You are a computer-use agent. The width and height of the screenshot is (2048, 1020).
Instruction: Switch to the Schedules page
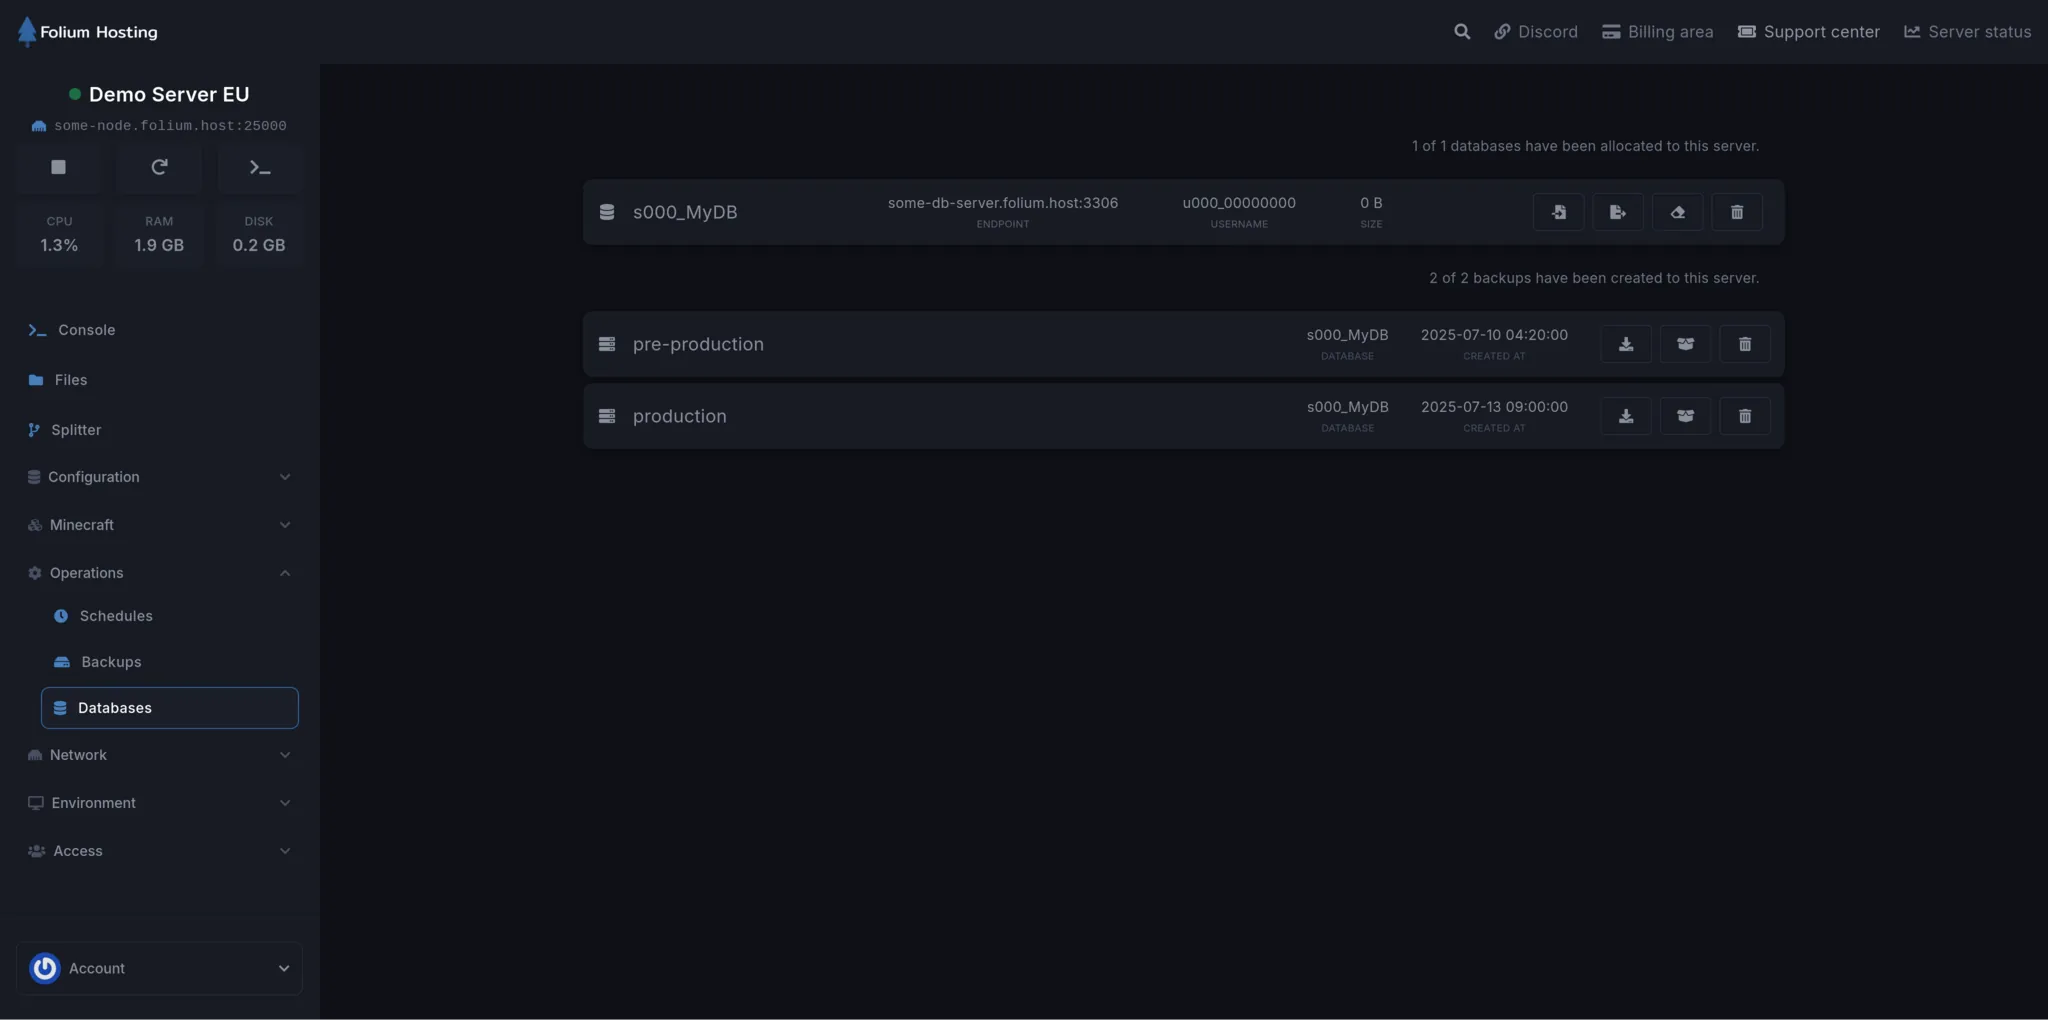click(117, 616)
